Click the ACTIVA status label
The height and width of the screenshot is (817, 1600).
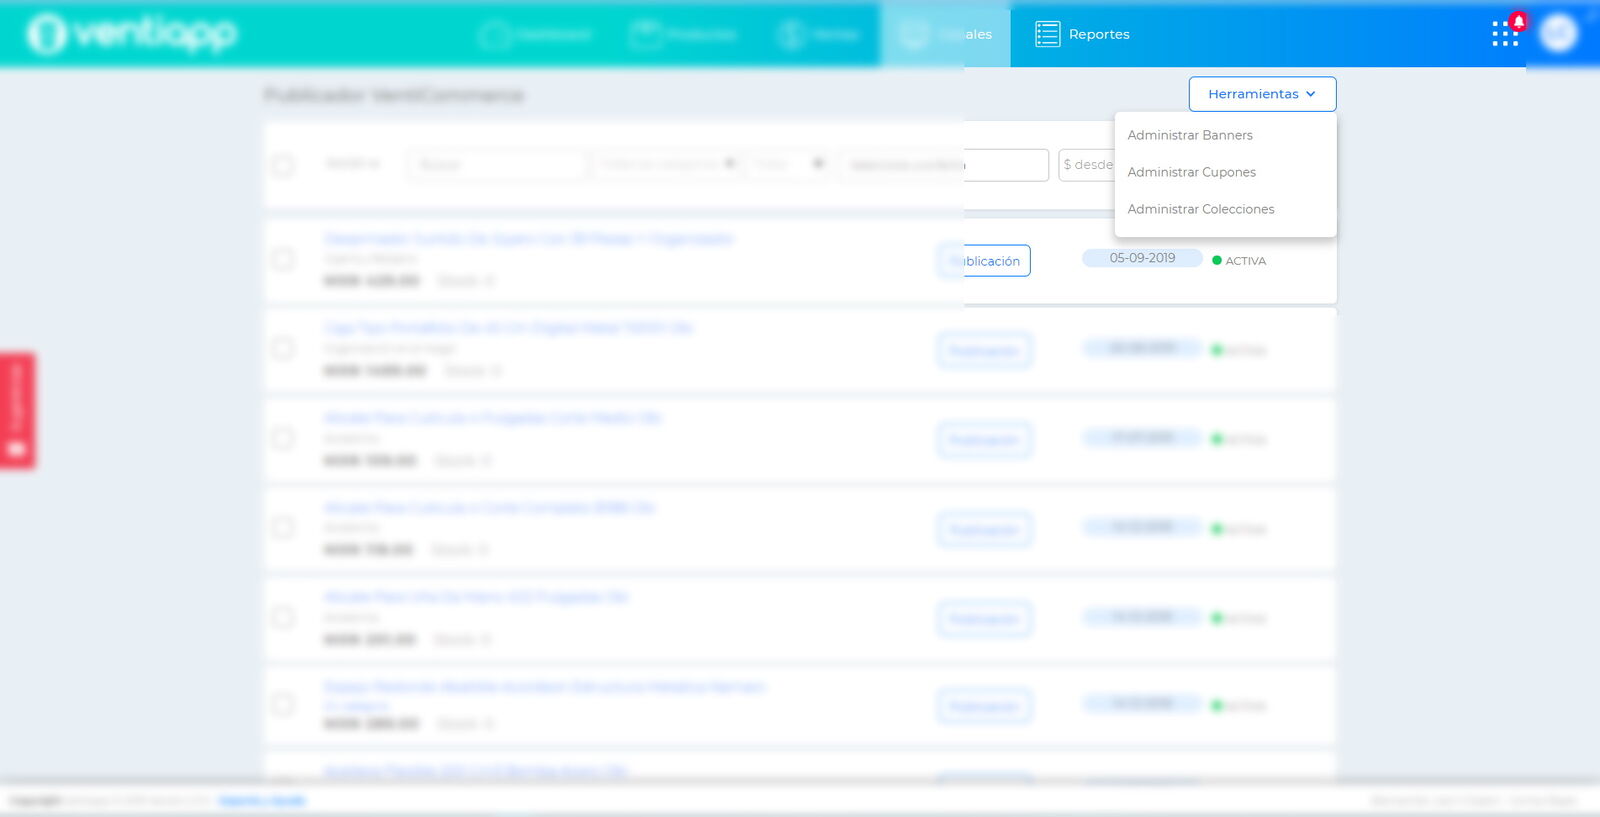(1246, 261)
